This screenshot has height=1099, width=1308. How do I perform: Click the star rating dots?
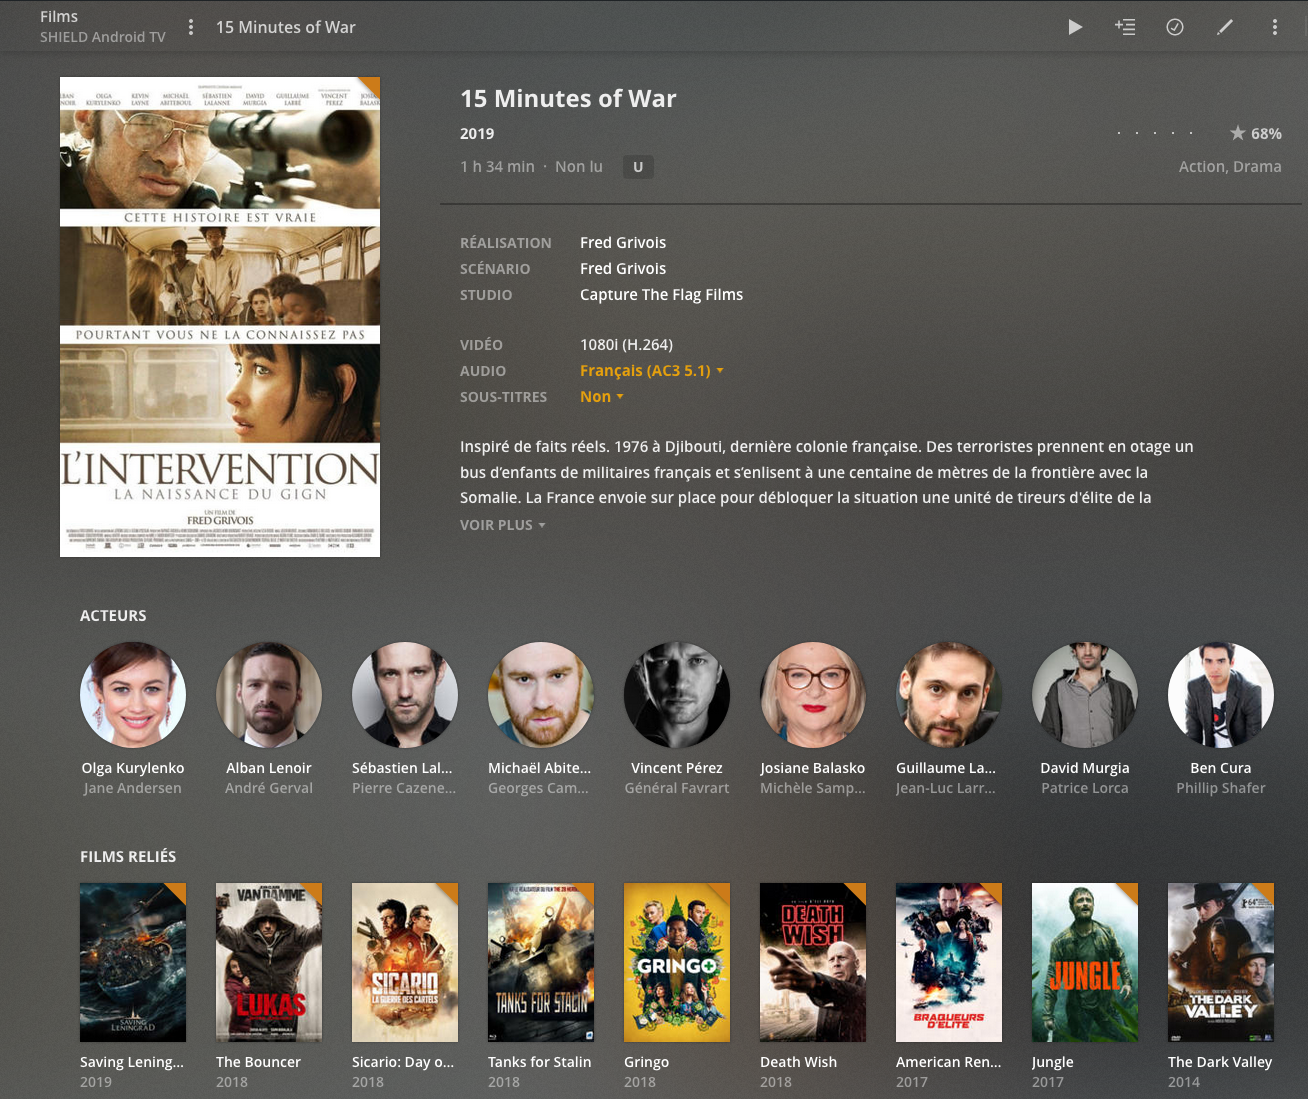coord(1155,133)
